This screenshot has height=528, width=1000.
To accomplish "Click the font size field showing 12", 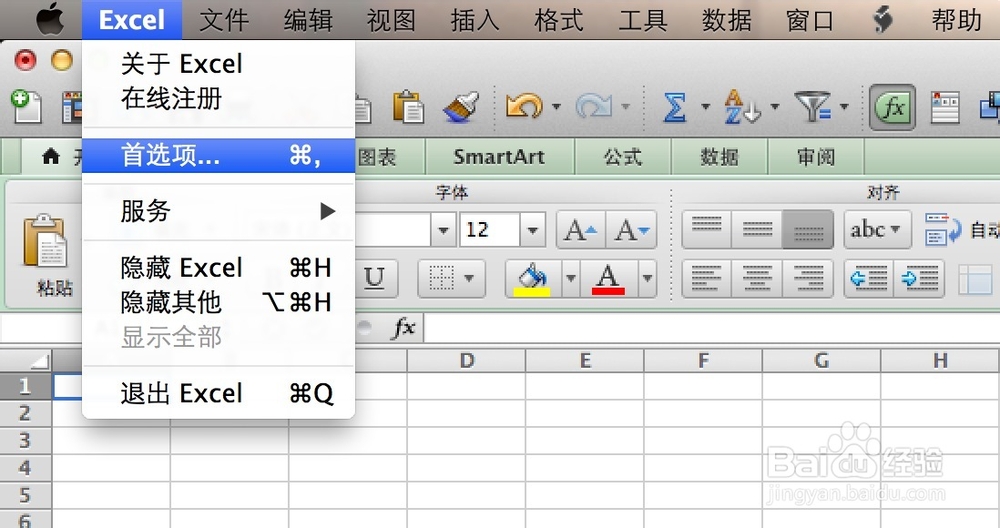I will [489, 230].
